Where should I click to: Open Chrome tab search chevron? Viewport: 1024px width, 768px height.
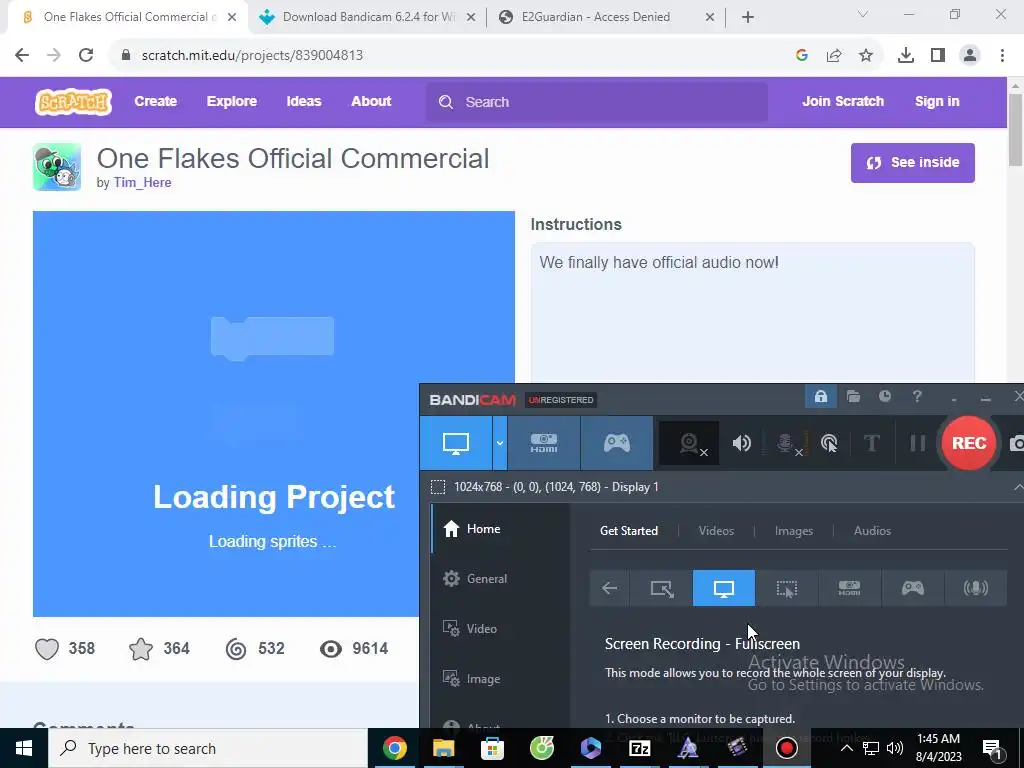[863, 14]
